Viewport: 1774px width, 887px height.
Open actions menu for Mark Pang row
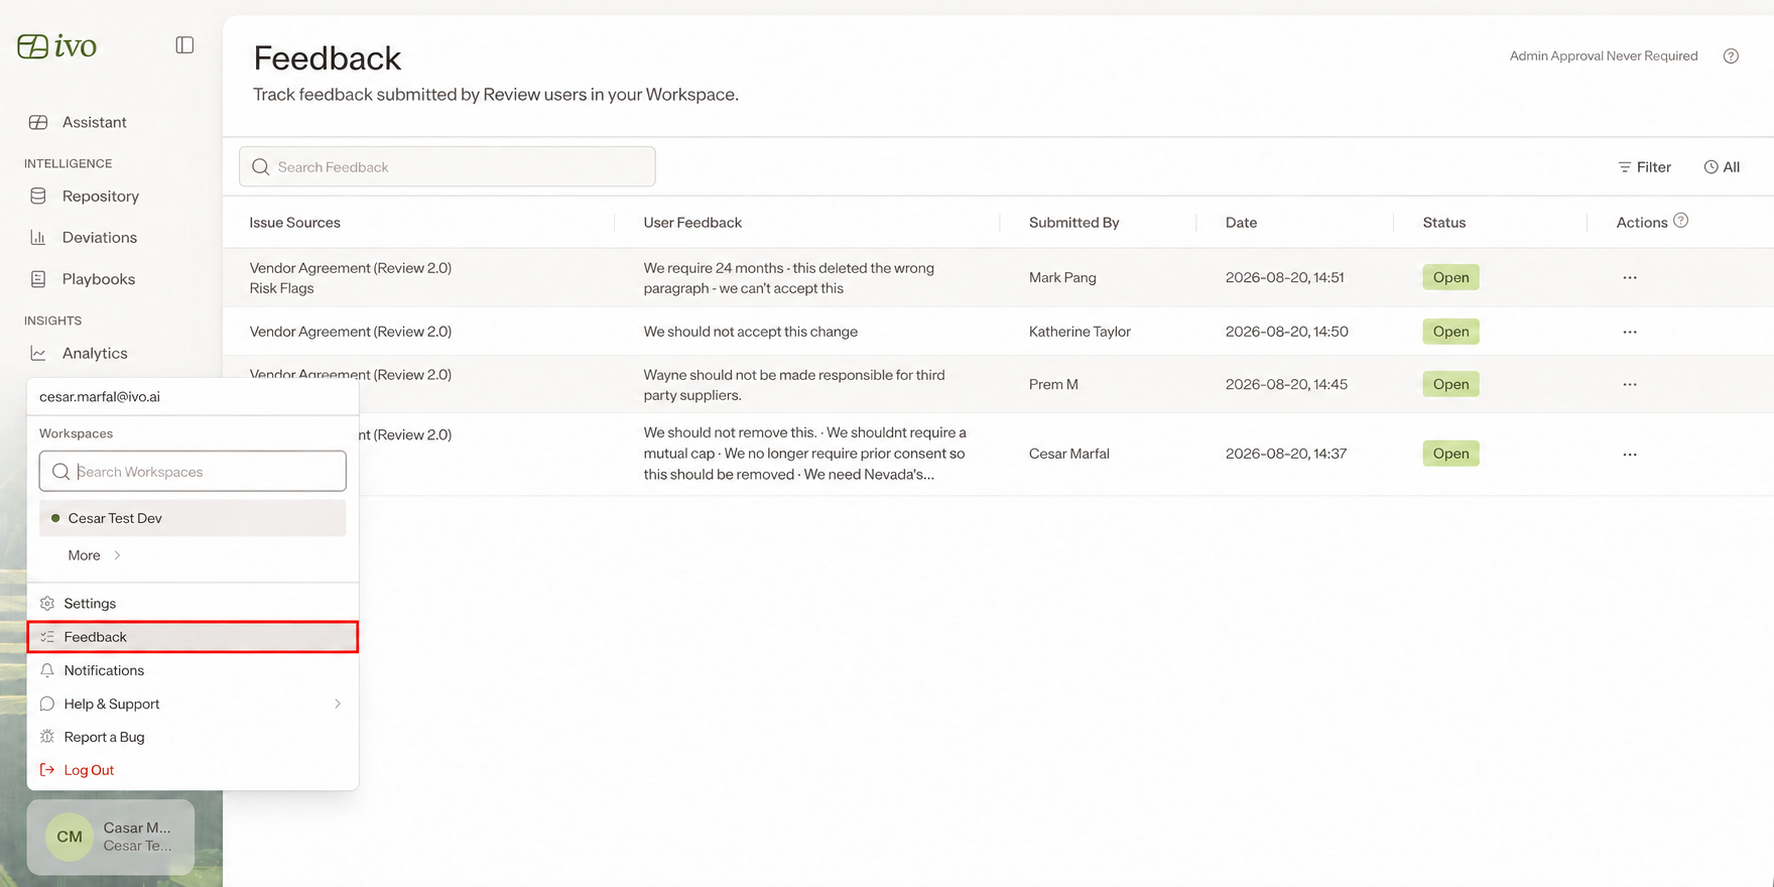1630,278
